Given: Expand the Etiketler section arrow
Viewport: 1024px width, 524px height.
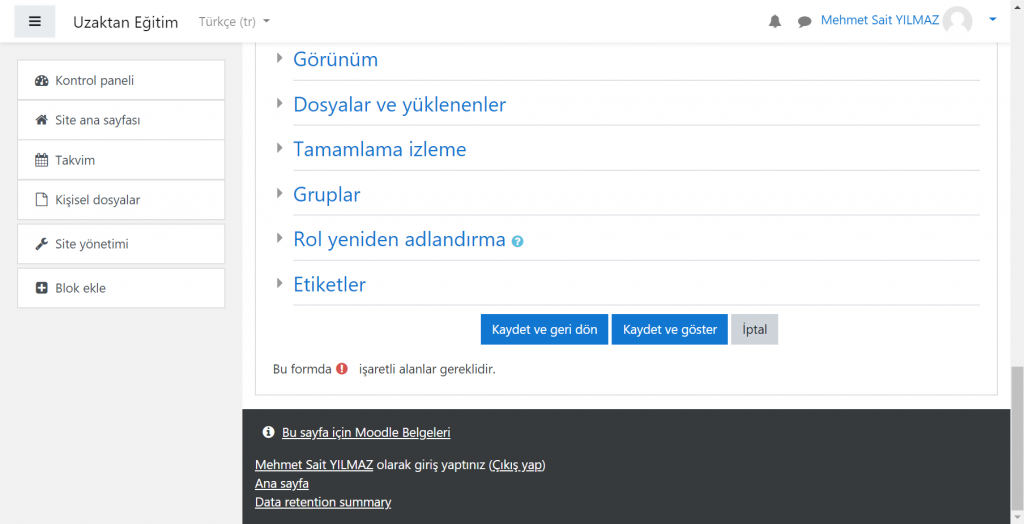Looking at the screenshot, I should 280,283.
